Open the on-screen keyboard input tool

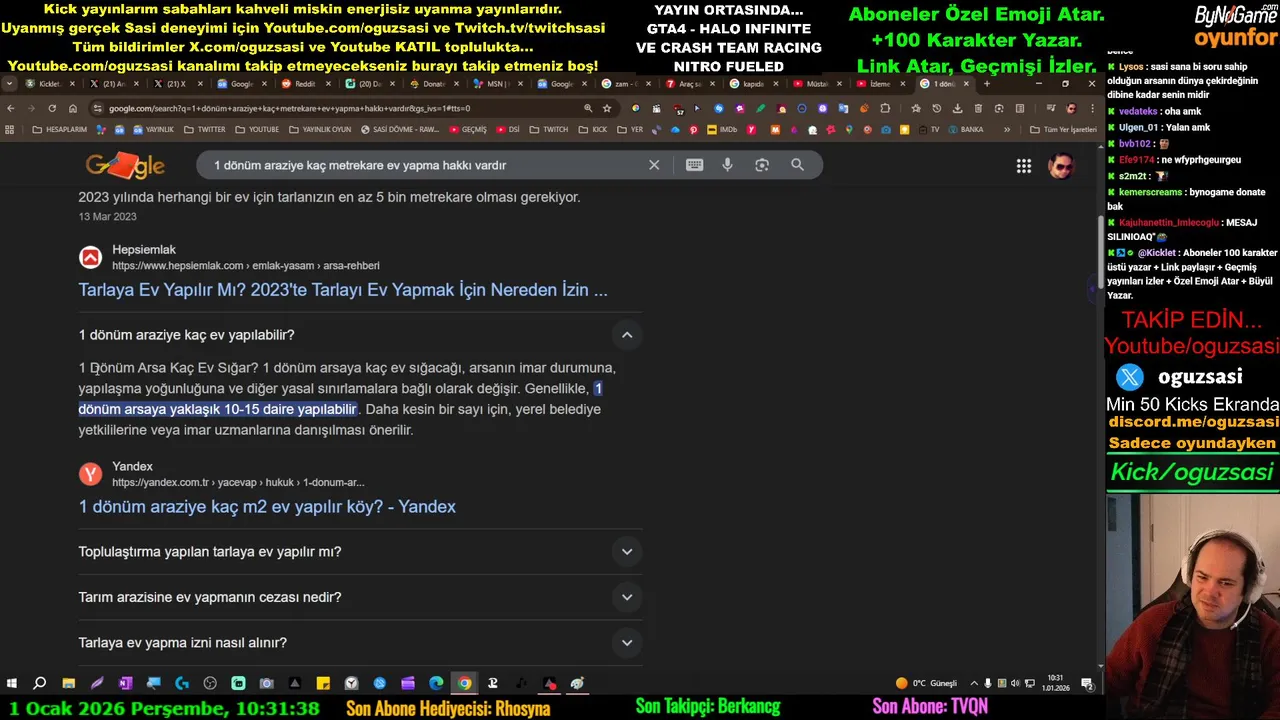click(694, 165)
